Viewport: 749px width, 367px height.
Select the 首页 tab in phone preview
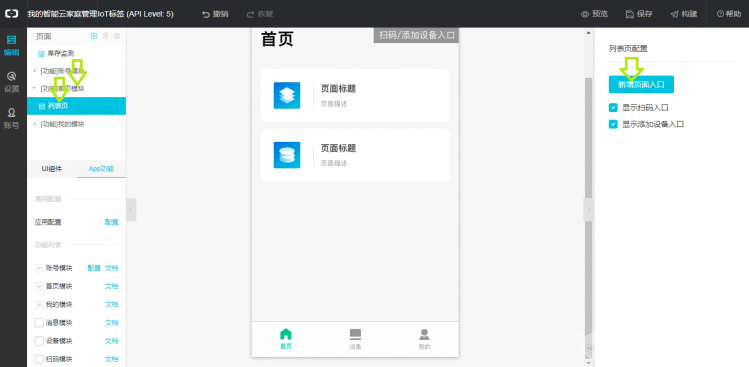tap(286, 339)
